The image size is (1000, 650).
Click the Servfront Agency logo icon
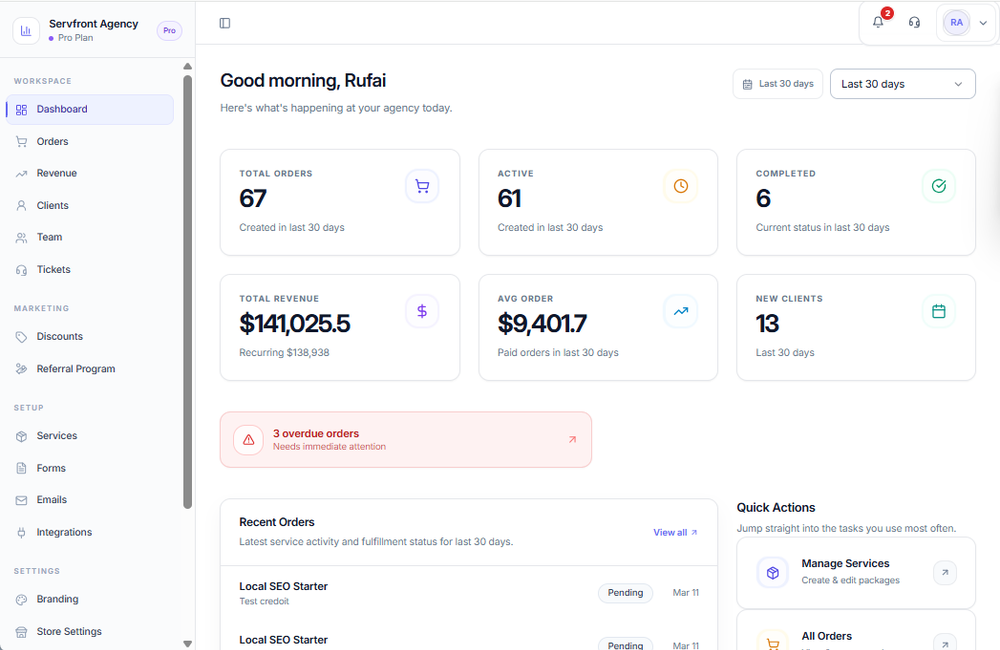click(x=26, y=30)
